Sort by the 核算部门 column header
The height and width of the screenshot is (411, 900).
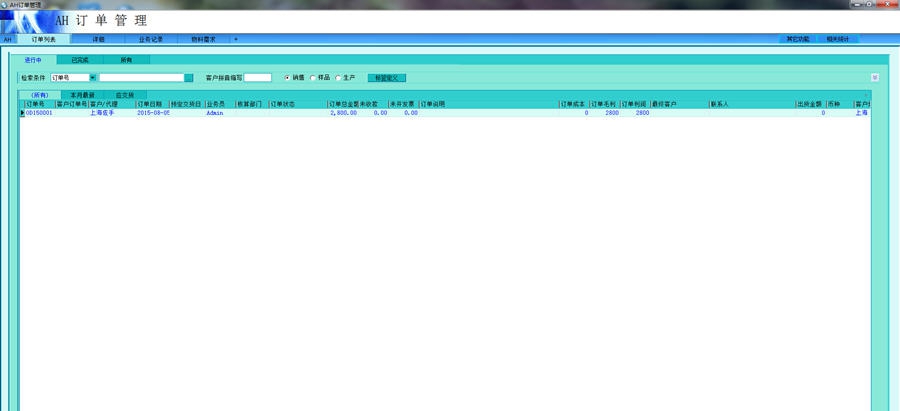point(252,104)
